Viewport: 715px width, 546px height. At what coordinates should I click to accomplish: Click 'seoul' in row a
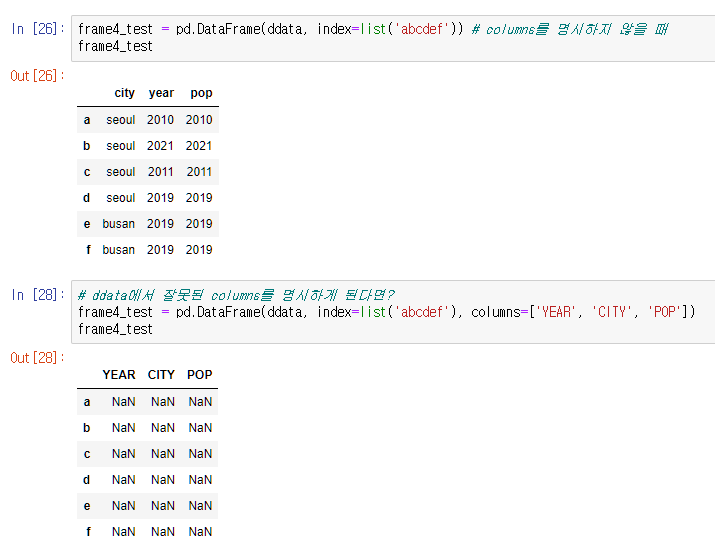coord(121,120)
